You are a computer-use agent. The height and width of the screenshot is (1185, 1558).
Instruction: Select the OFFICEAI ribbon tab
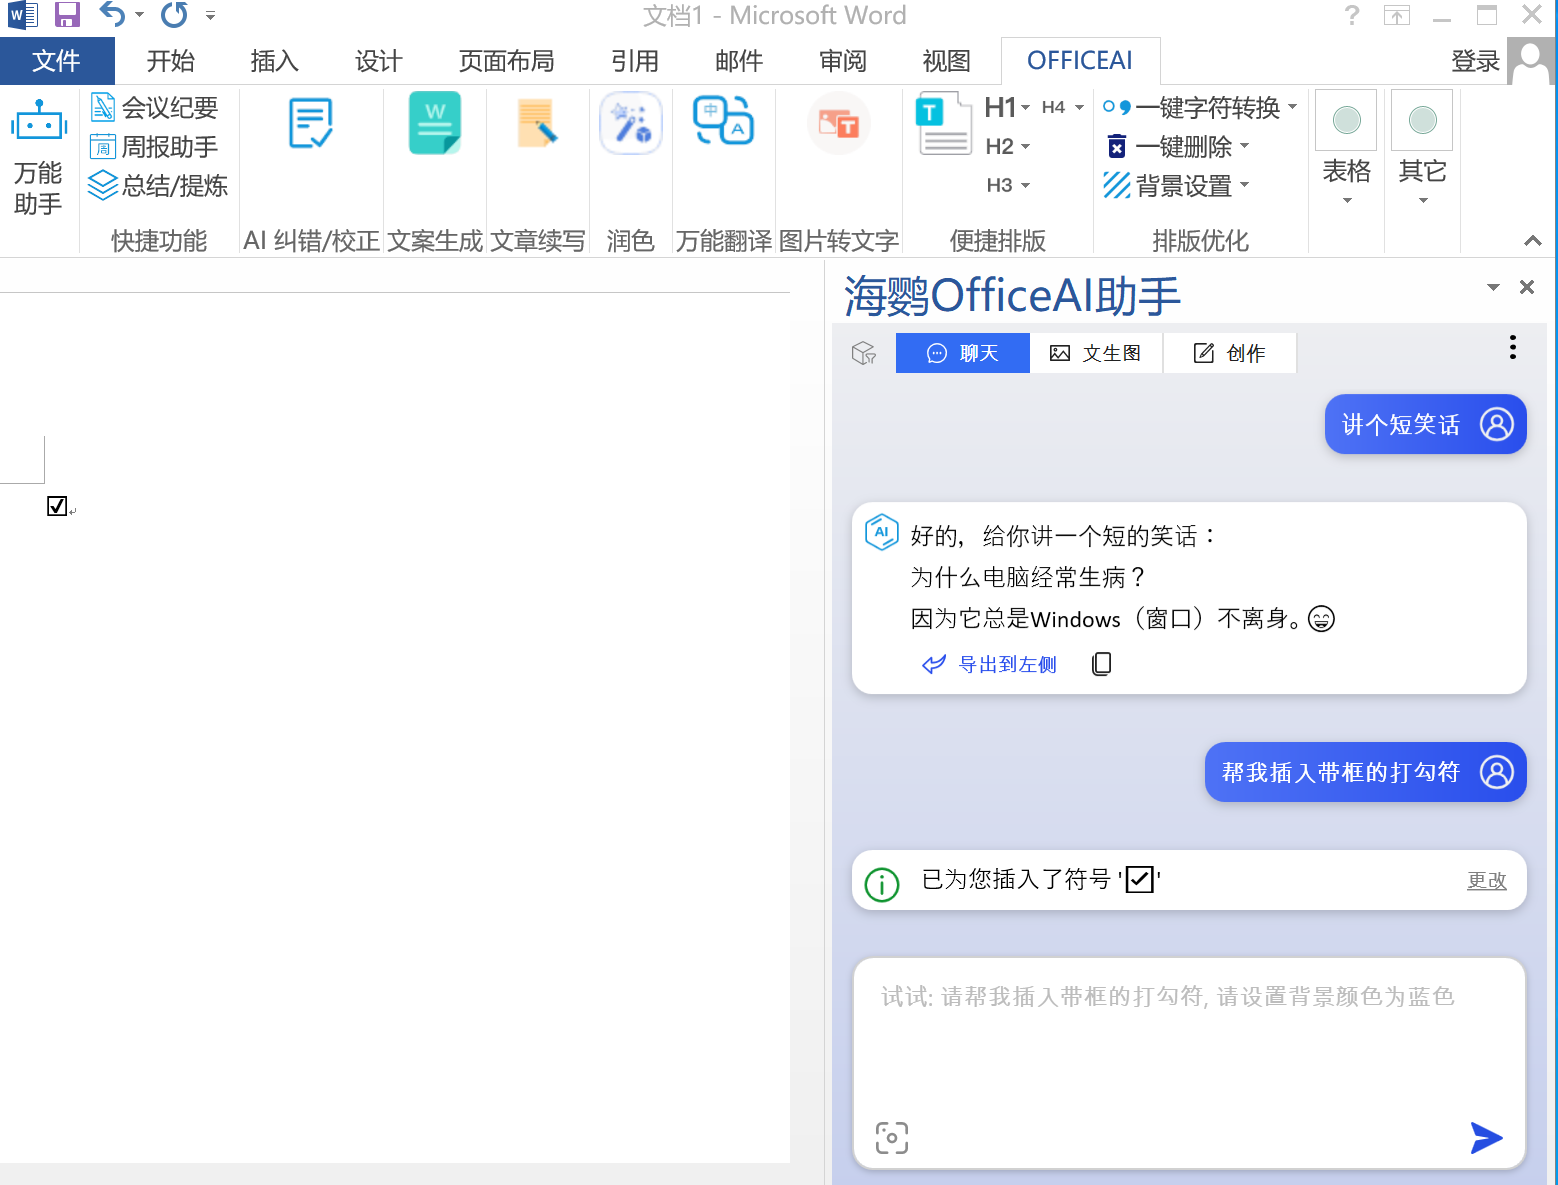[x=1080, y=61]
